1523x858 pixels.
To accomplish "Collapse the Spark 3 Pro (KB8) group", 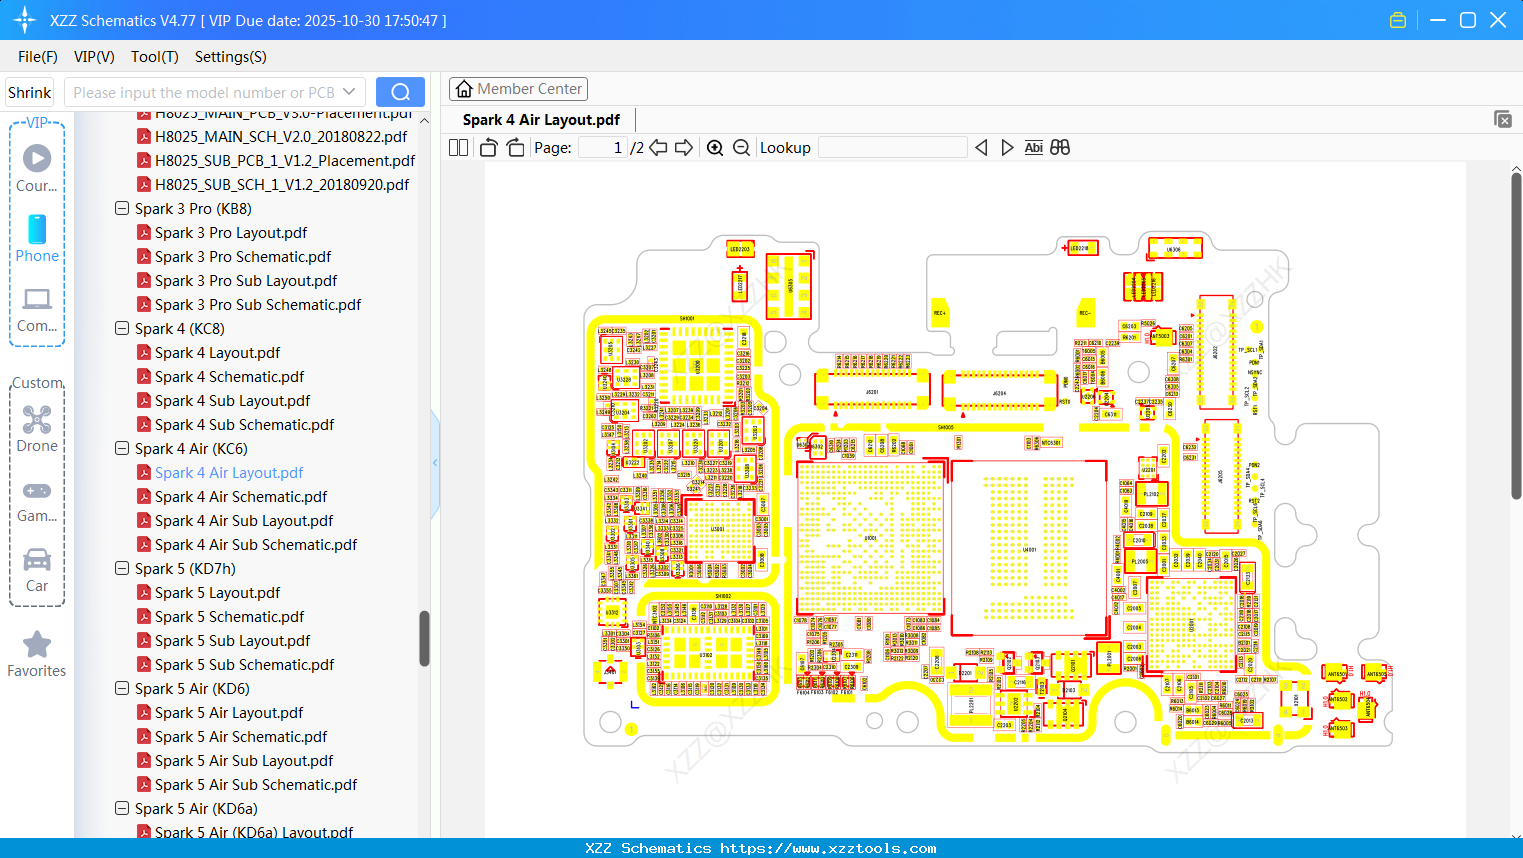I will pos(121,208).
